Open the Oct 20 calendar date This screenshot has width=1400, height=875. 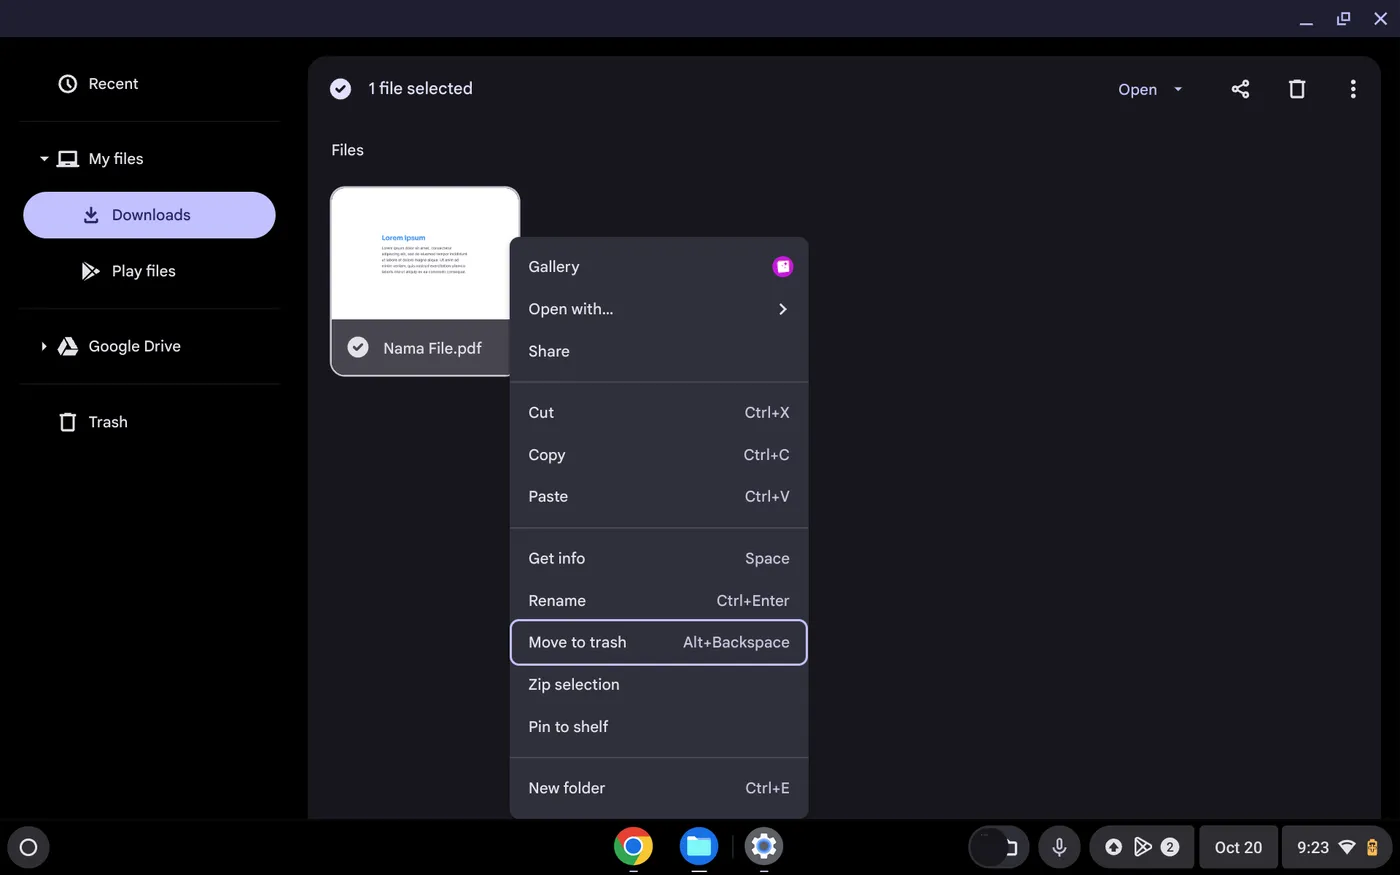pyautogui.click(x=1238, y=847)
